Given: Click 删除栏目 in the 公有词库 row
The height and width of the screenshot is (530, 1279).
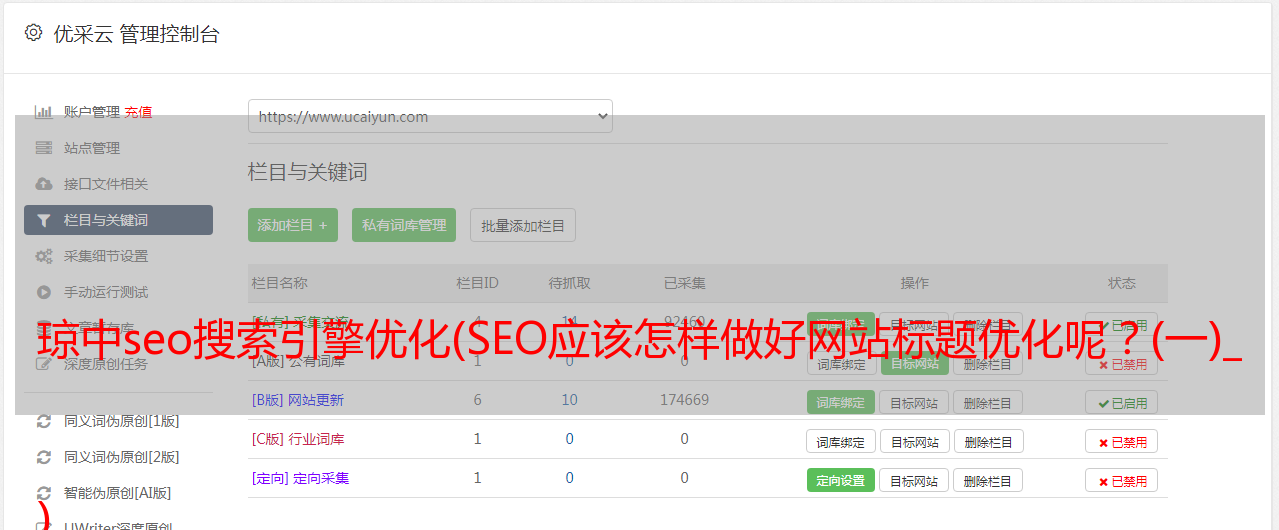Looking at the screenshot, I should click(988, 364).
